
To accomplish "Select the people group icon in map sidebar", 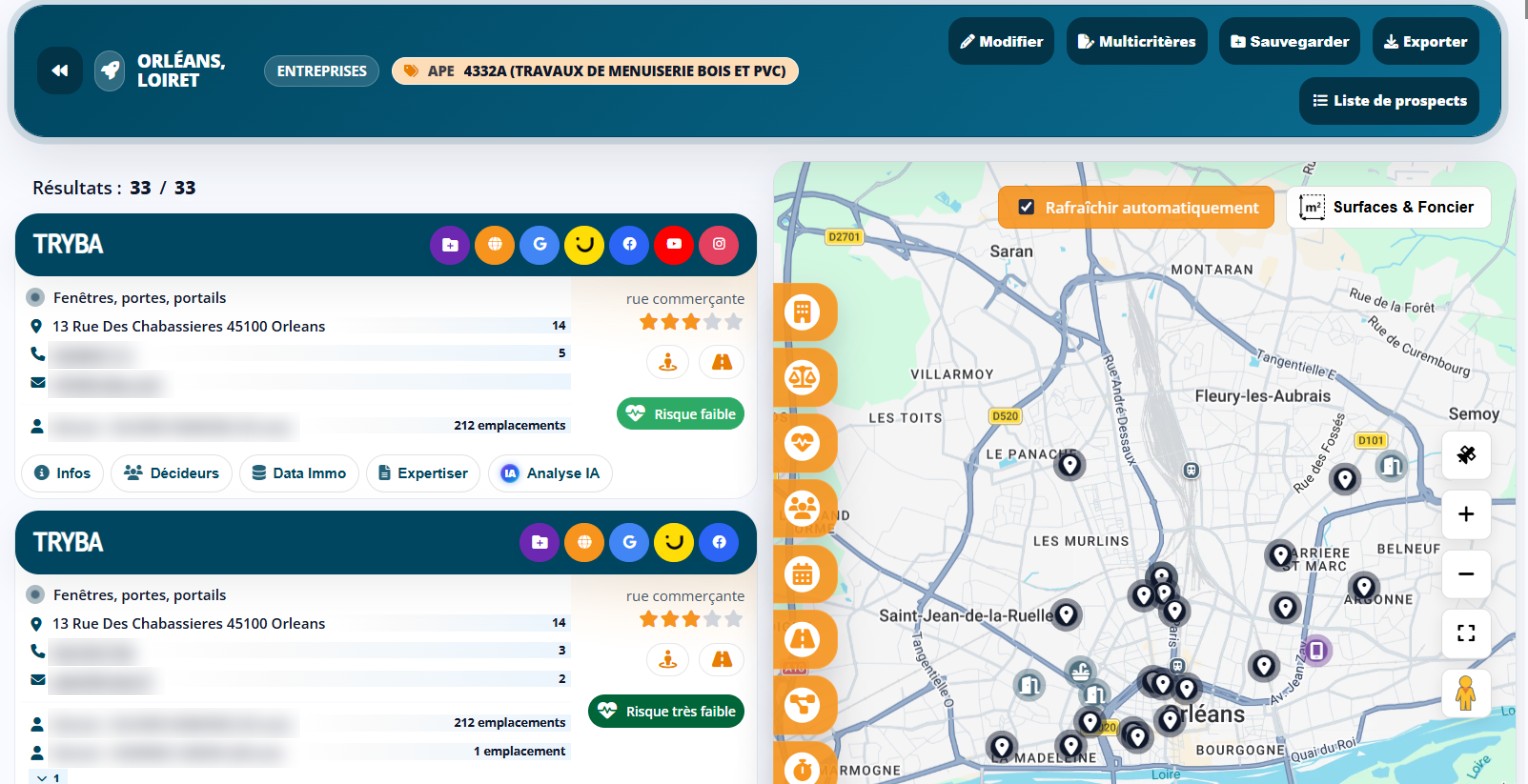I will click(x=803, y=508).
